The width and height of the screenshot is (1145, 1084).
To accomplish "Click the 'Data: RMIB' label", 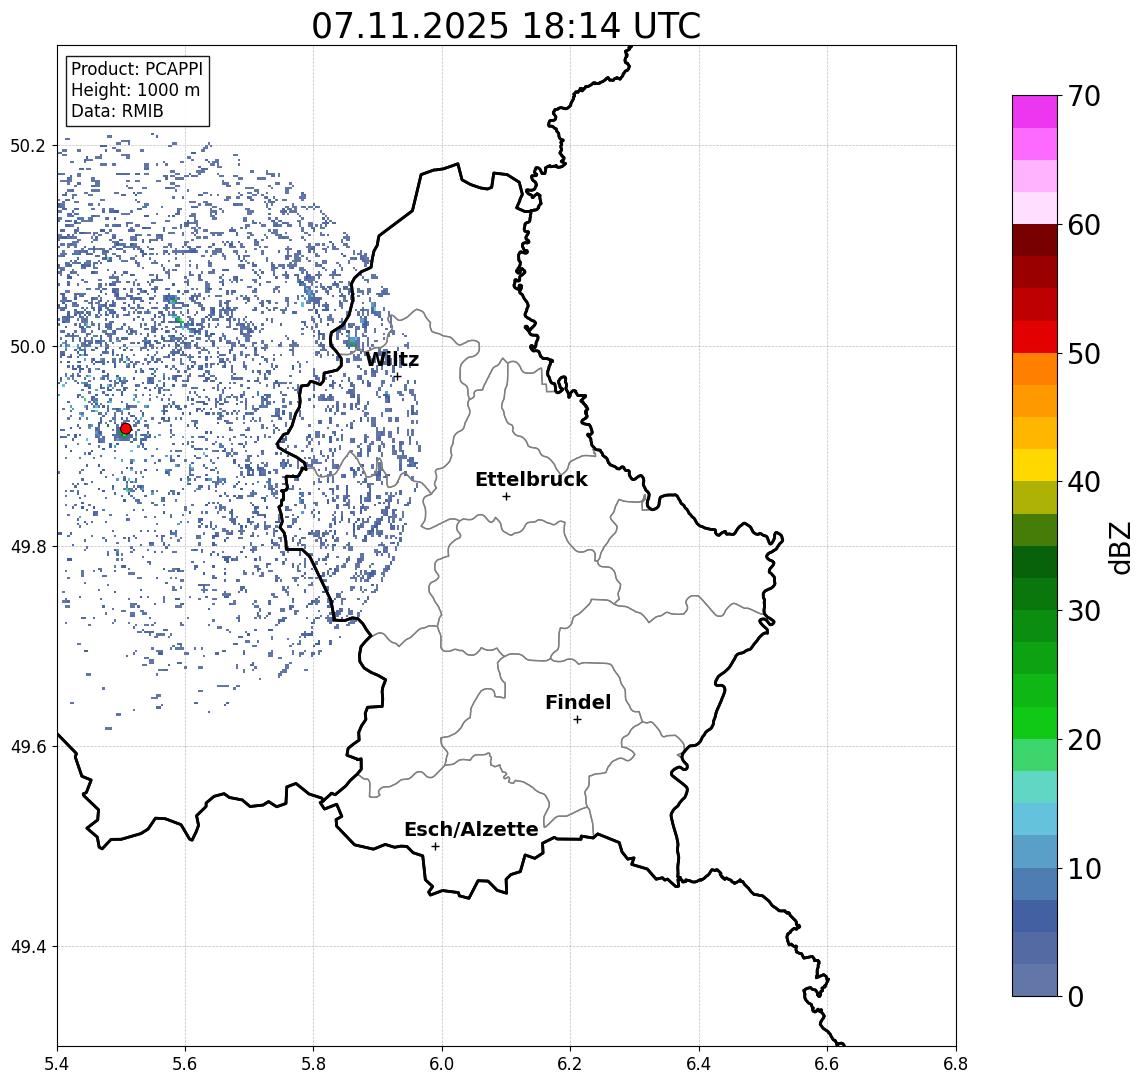I will [117, 111].
